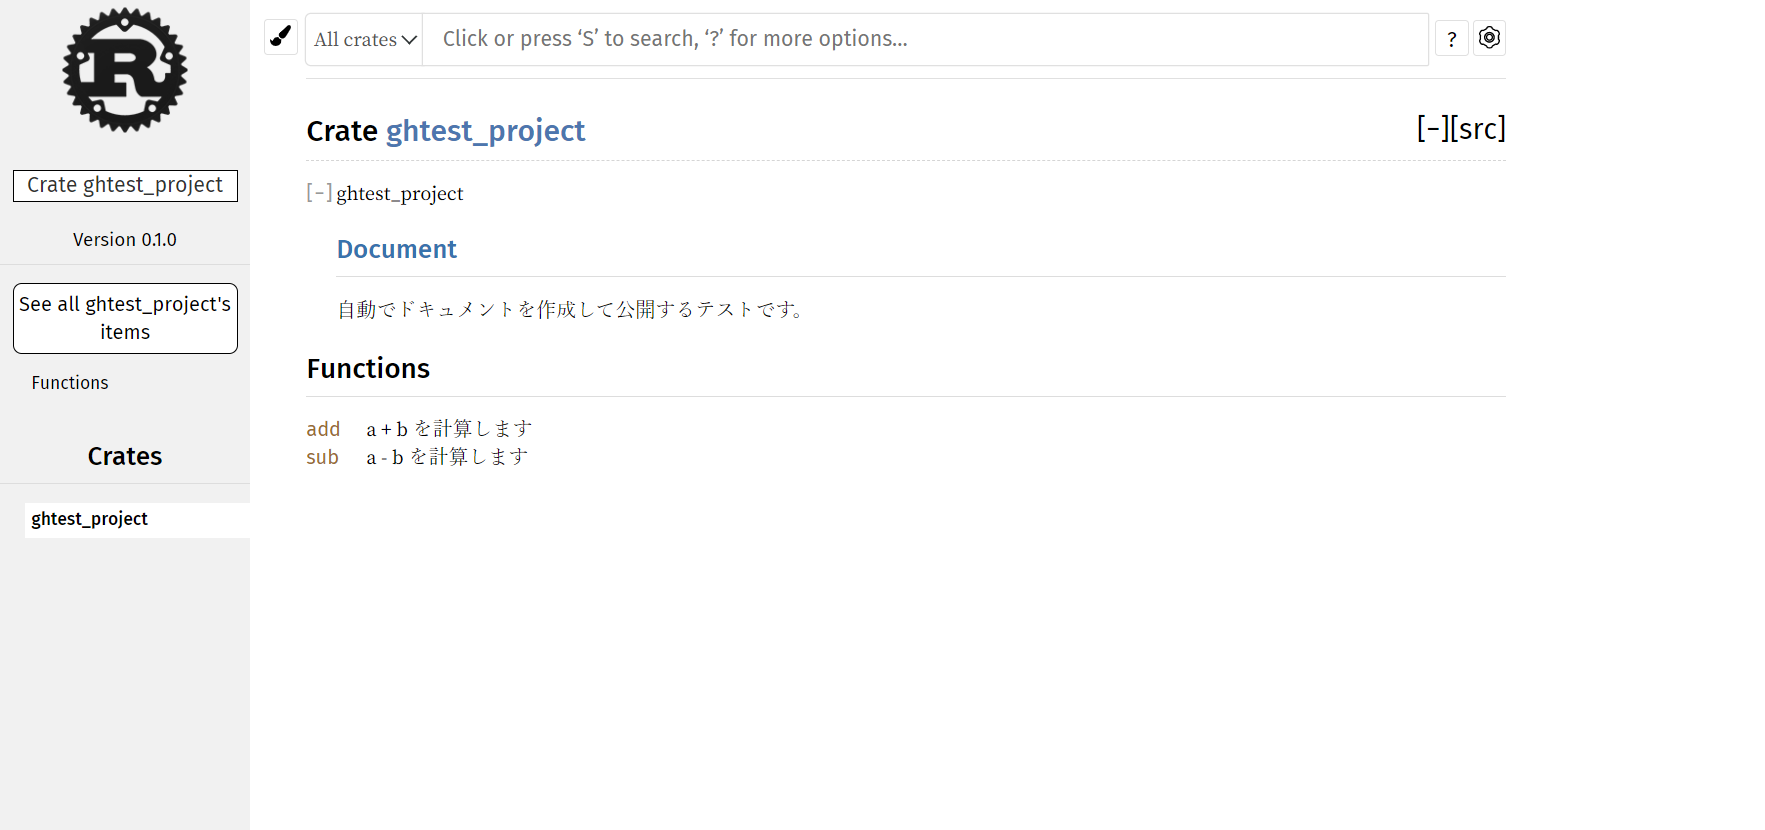
Task: Click the ghtest_project title link
Action: 485,131
